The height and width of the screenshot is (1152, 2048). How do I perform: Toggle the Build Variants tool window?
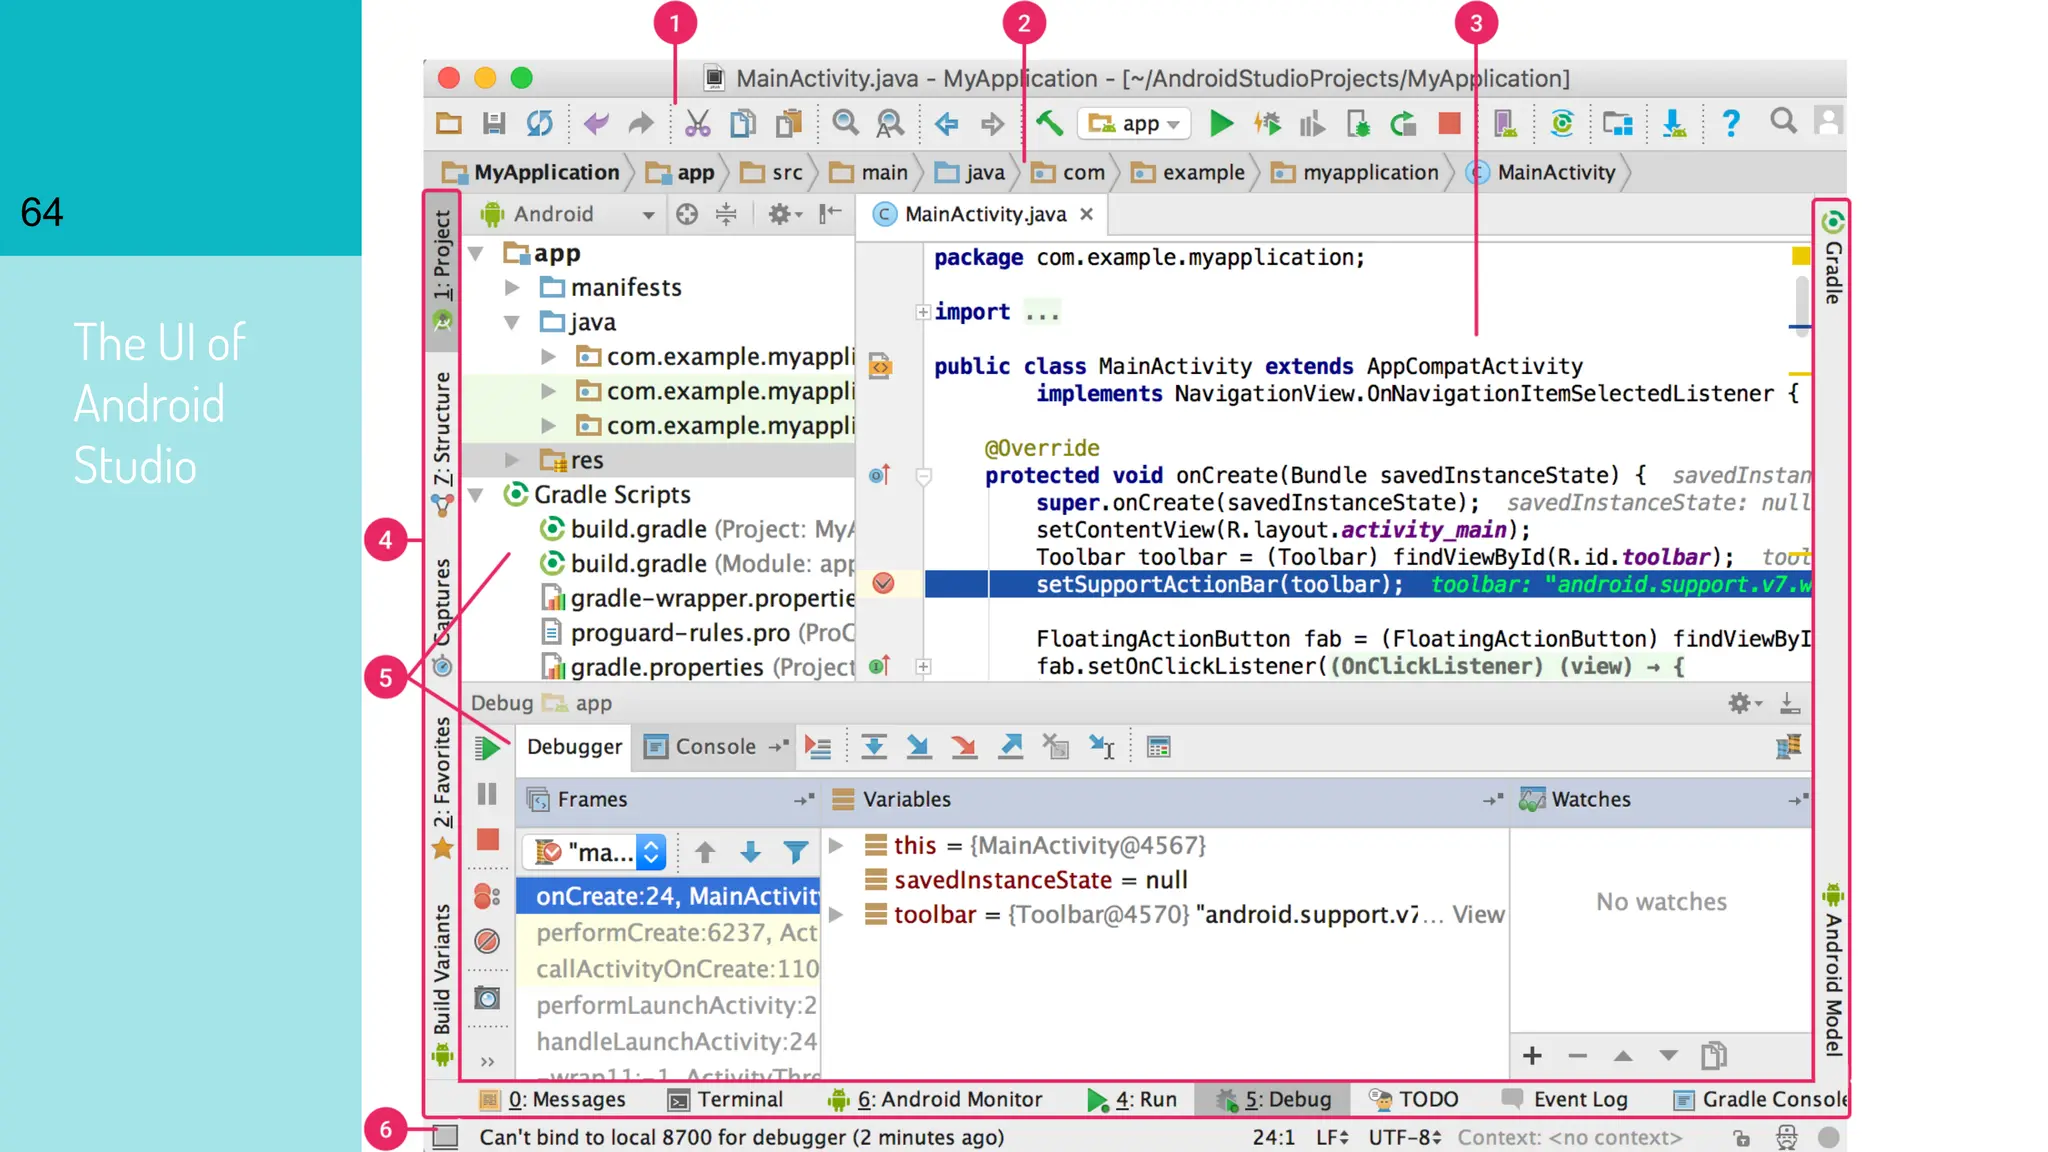(x=442, y=983)
